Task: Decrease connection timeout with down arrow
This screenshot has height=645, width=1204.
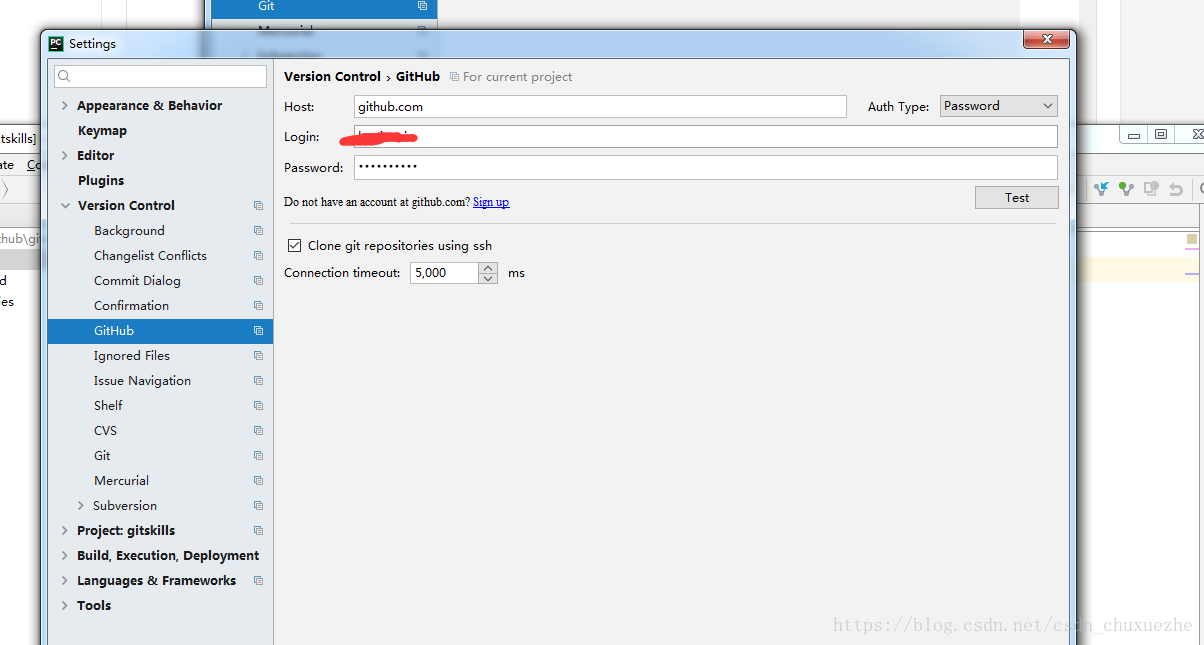Action: (488, 278)
